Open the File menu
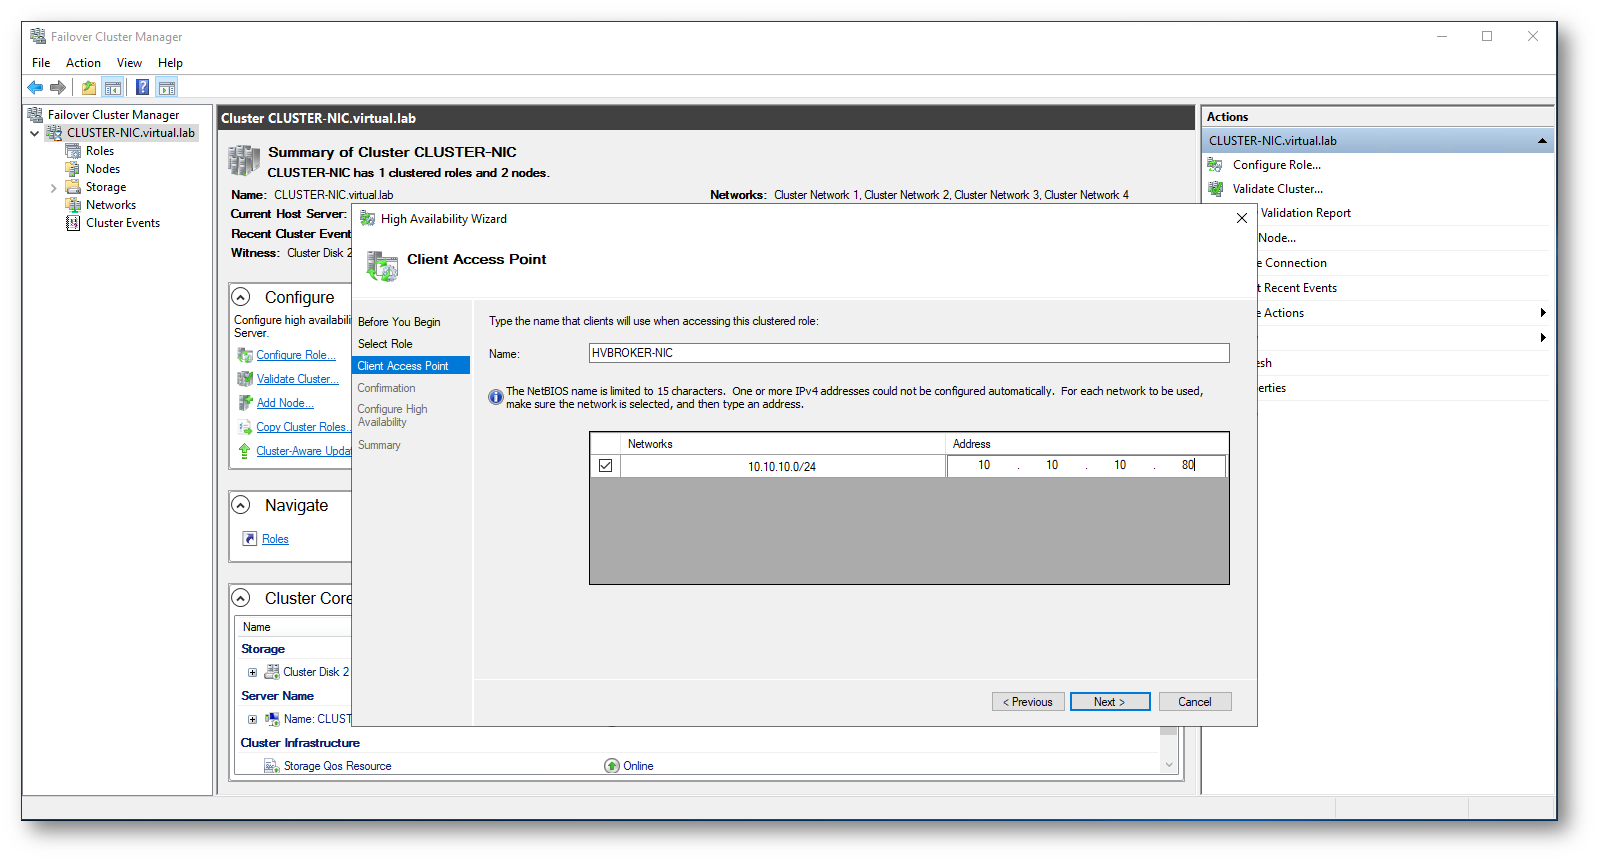 [41, 63]
